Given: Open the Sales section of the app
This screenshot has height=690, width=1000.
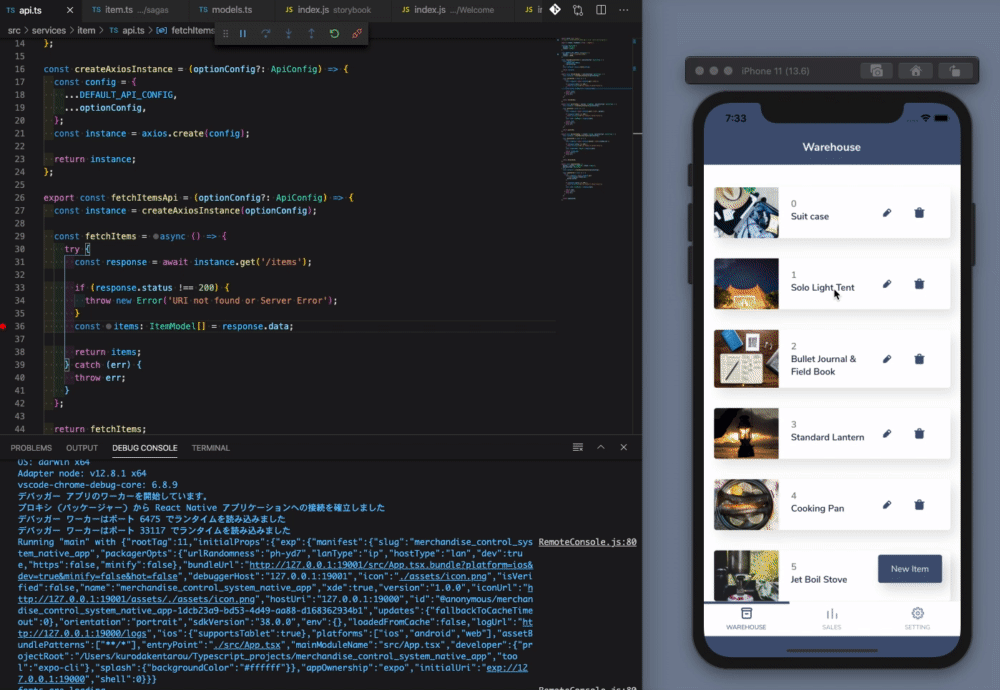Looking at the screenshot, I should click(x=831, y=614).
